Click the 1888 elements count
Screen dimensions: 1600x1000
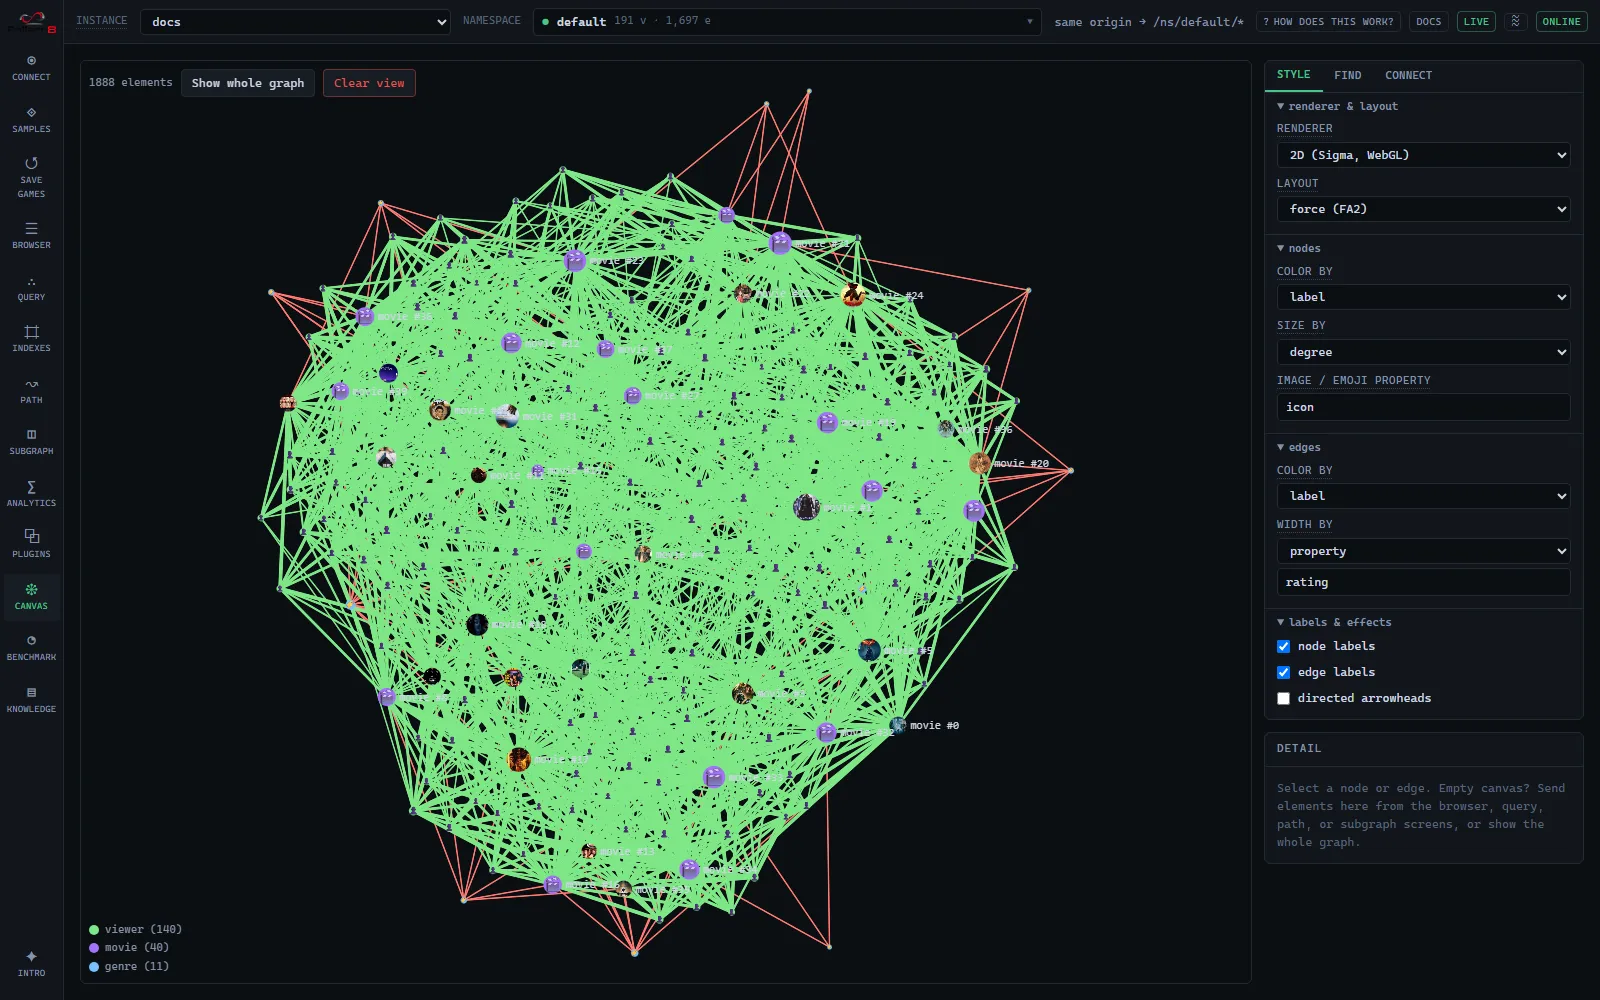130,83
